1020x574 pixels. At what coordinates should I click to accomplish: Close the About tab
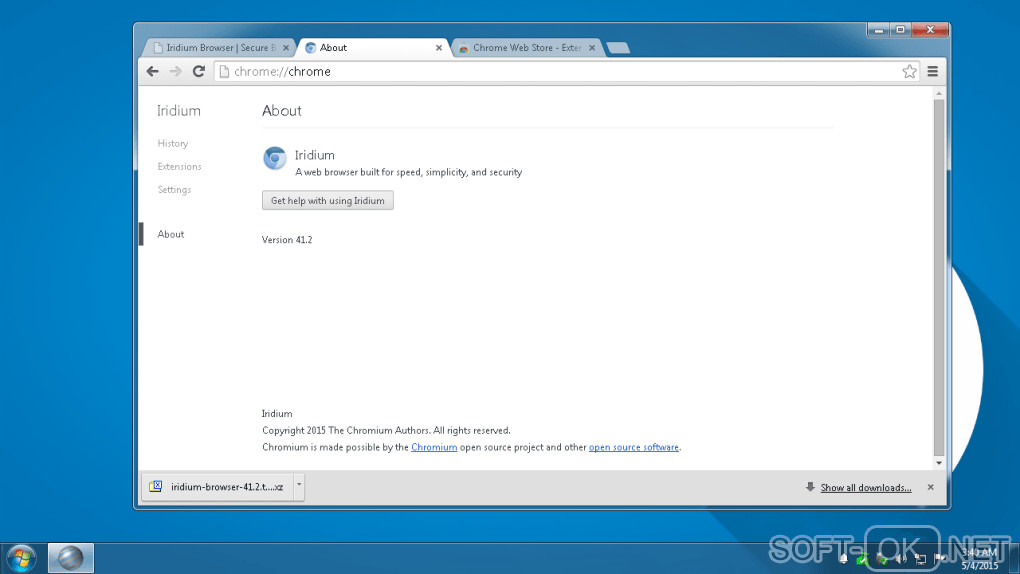(x=438, y=48)
